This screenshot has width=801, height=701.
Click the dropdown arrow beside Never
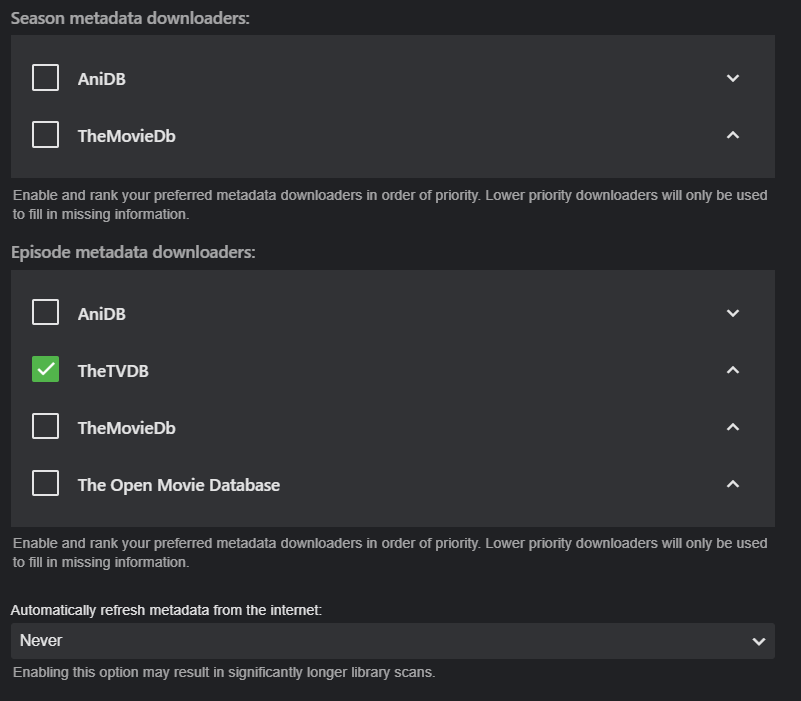click(x=758, y=642)
